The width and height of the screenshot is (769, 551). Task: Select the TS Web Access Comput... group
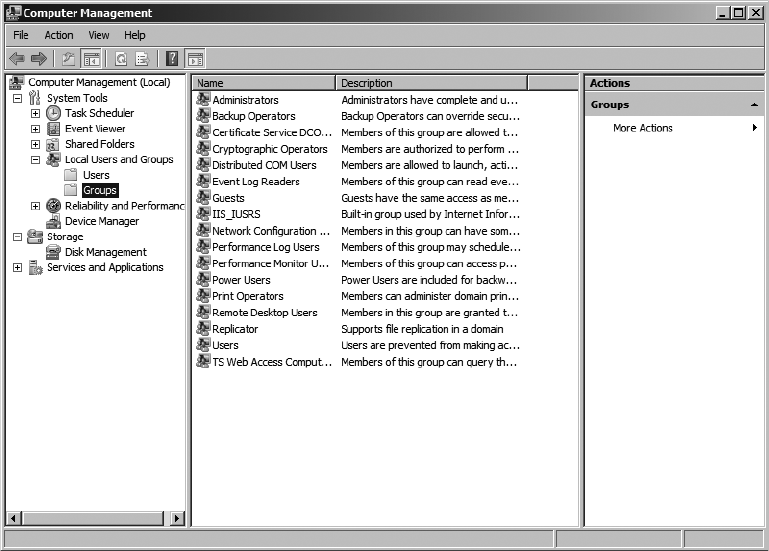pyautogui.click(x=272, y=362)
